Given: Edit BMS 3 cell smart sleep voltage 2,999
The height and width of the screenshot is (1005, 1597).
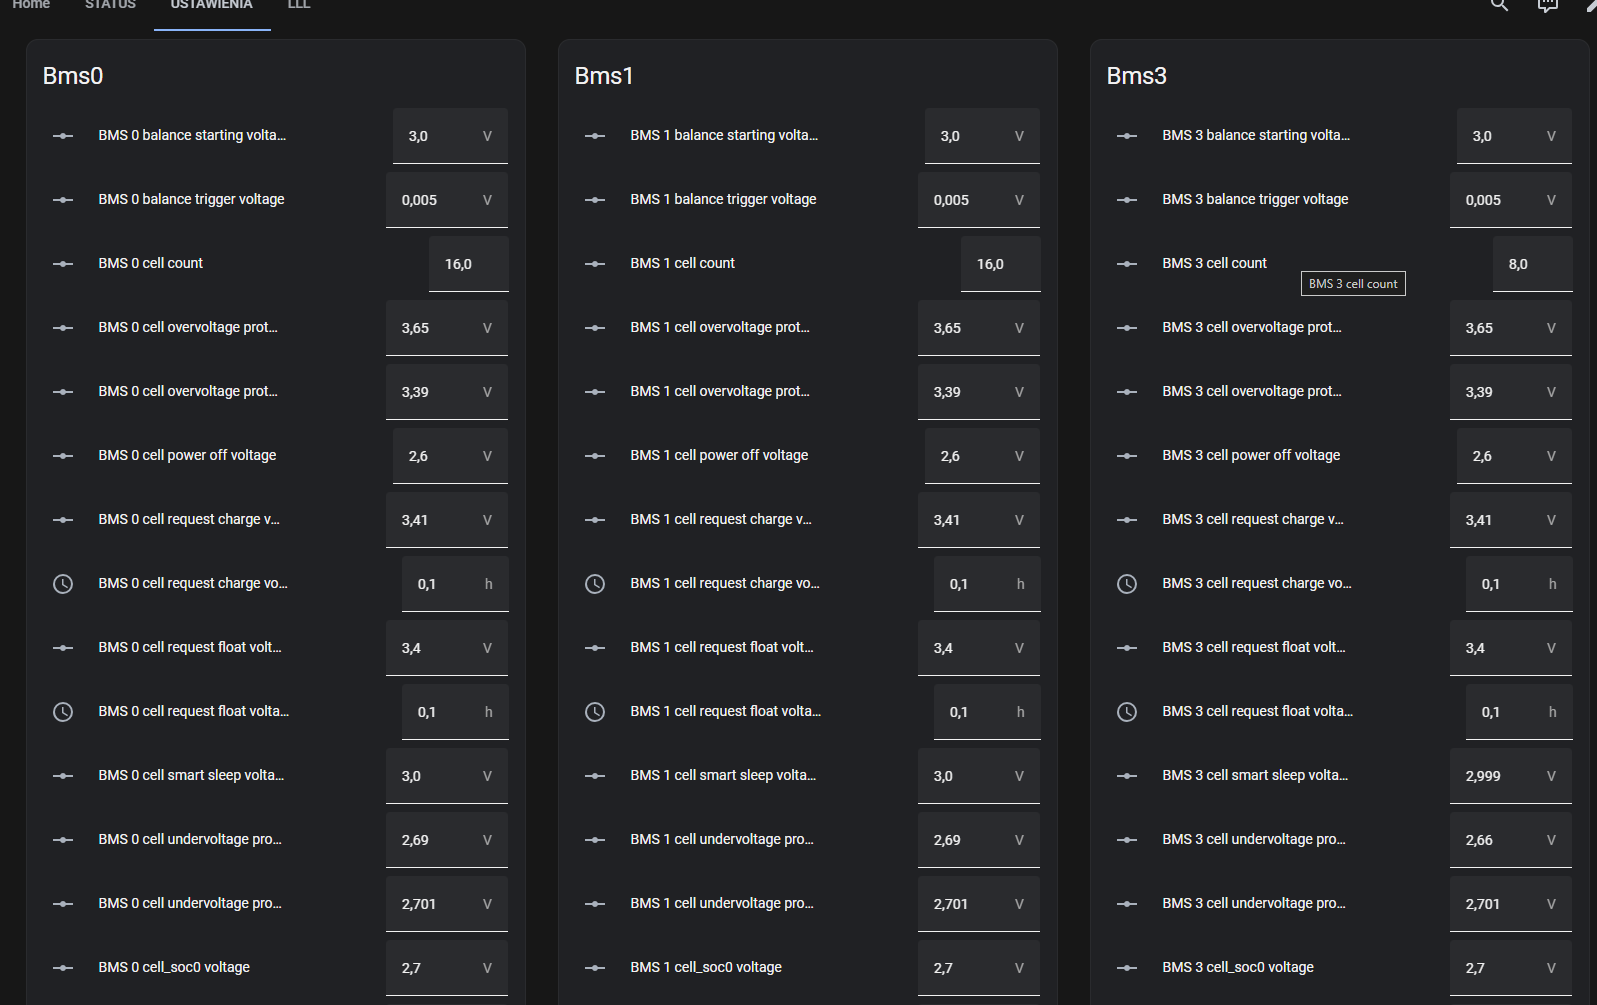Looking at the screenshot, I should coord(1511,776).
